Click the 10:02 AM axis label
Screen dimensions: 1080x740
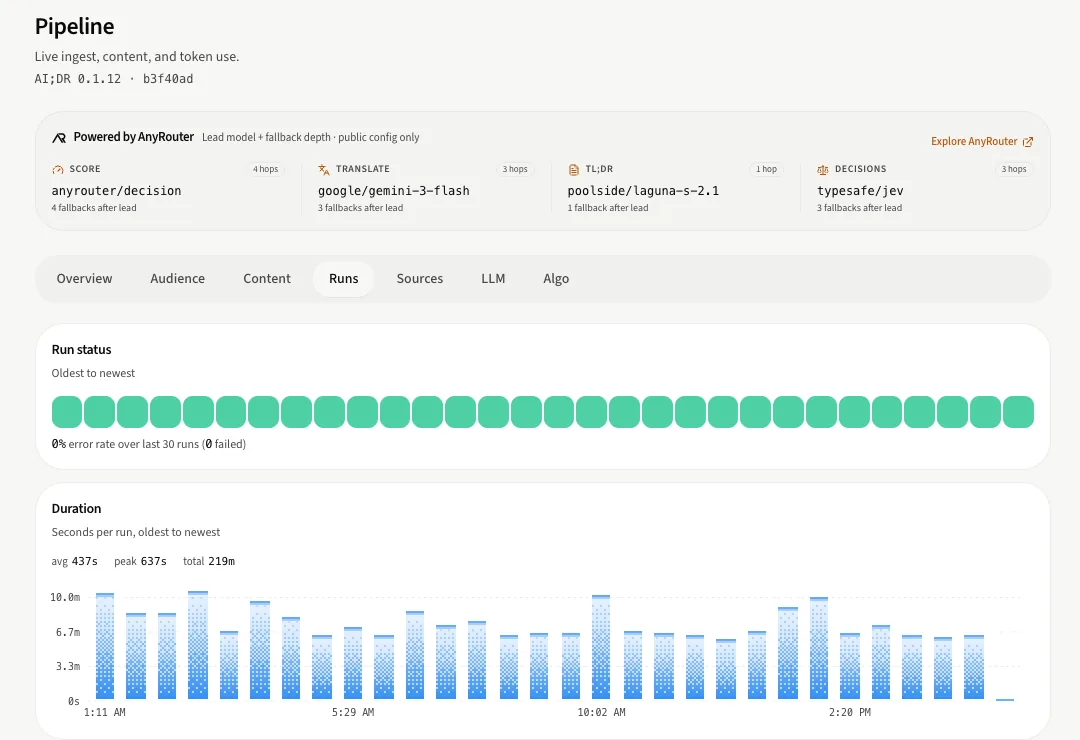click(601, 712)
